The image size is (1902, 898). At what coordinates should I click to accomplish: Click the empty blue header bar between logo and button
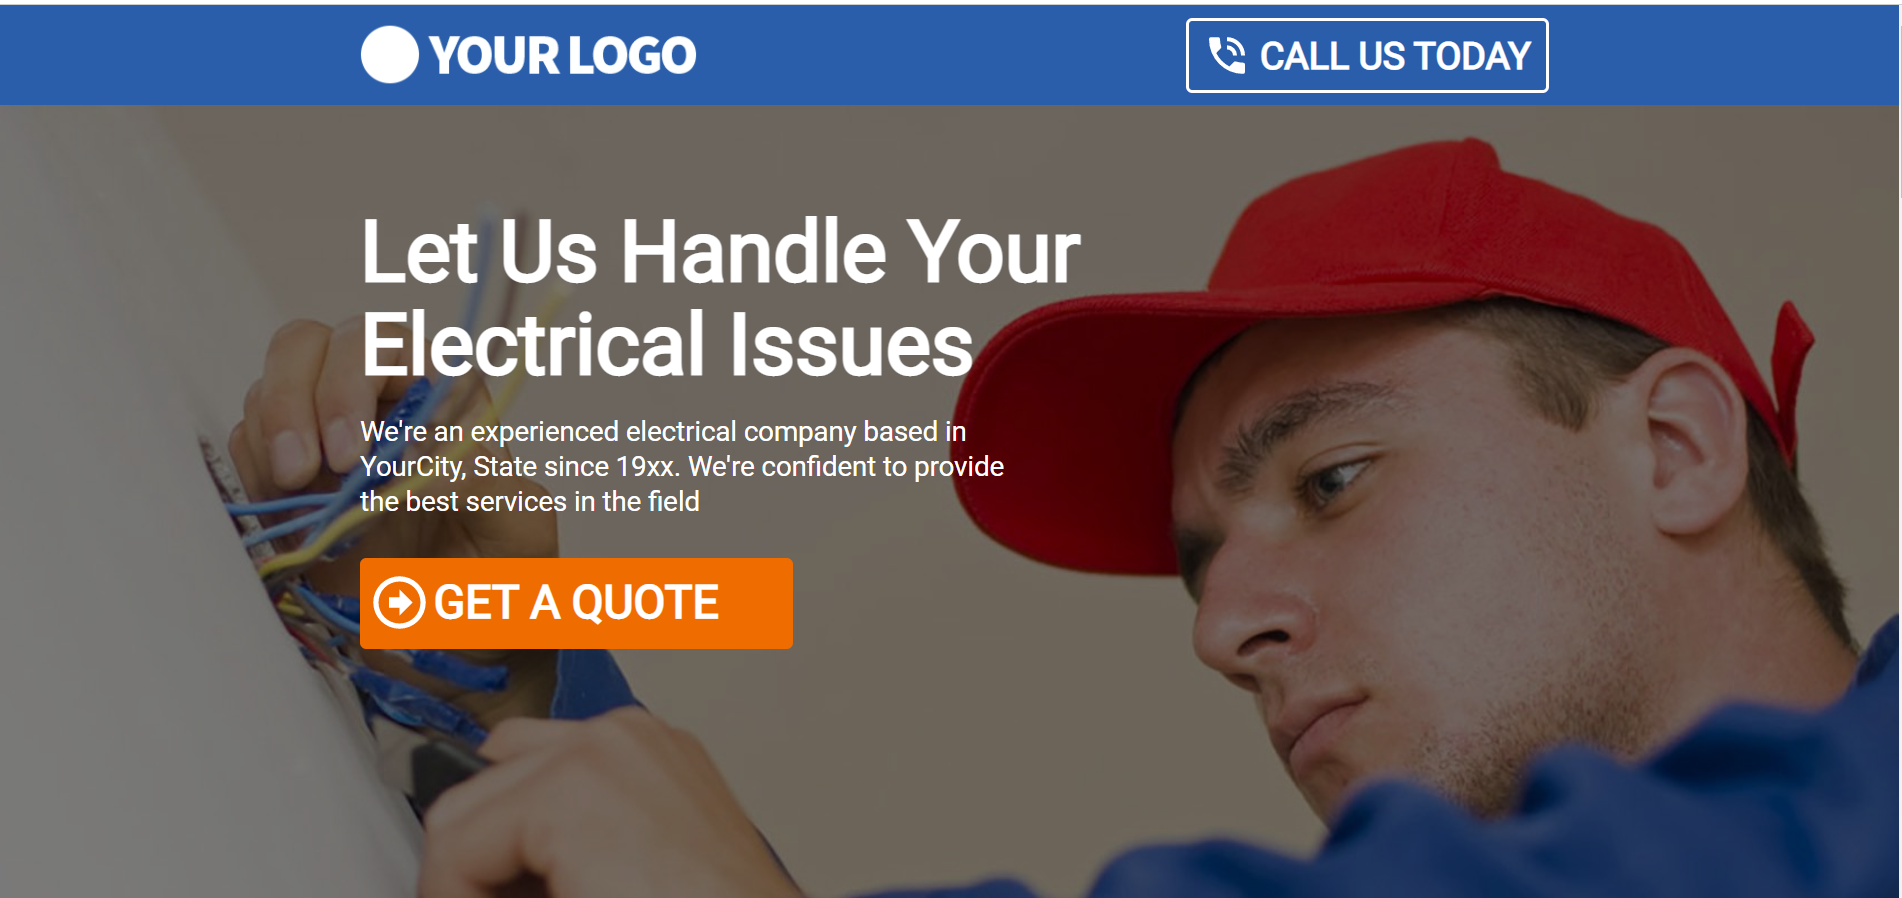point(940,55)
